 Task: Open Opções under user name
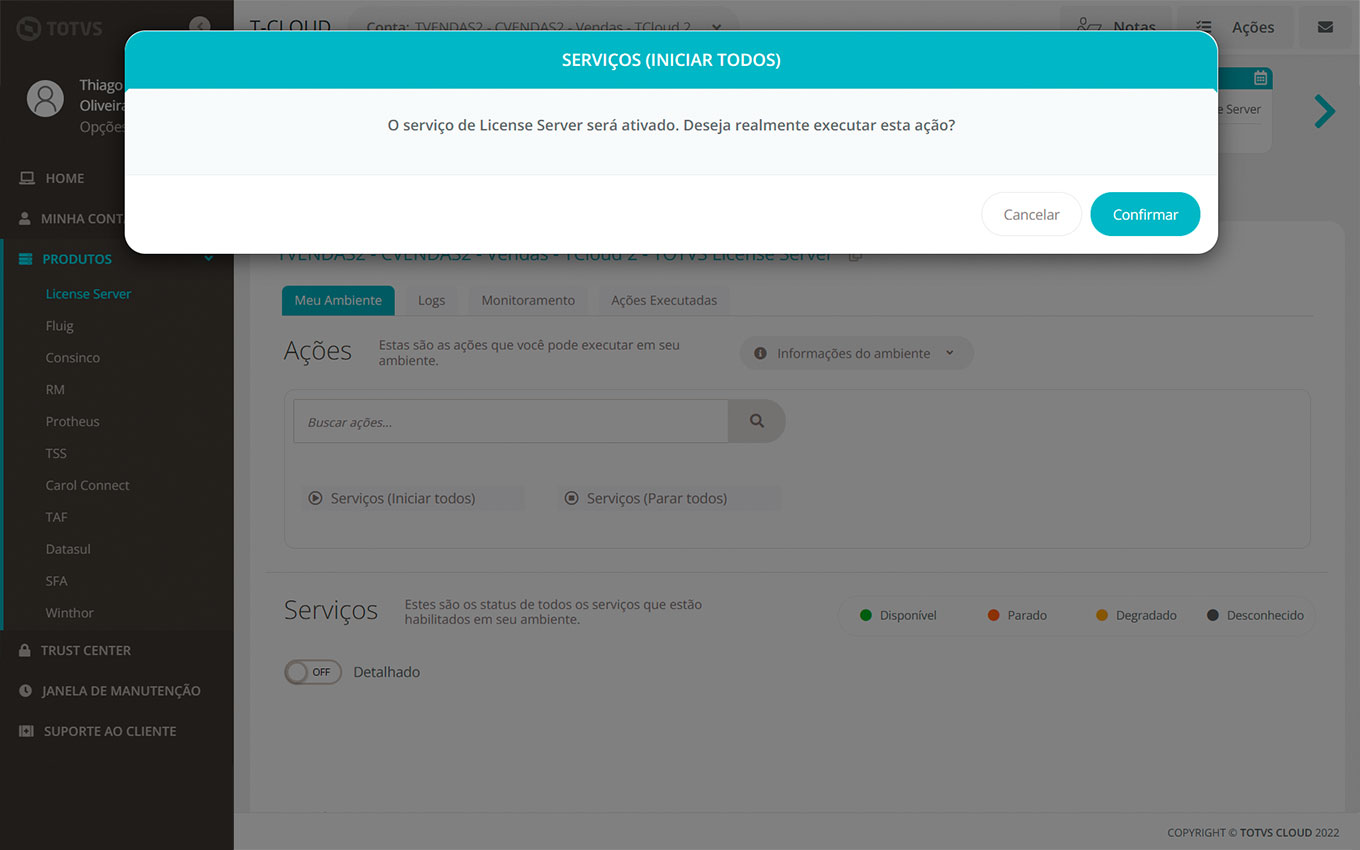(102, 127)
